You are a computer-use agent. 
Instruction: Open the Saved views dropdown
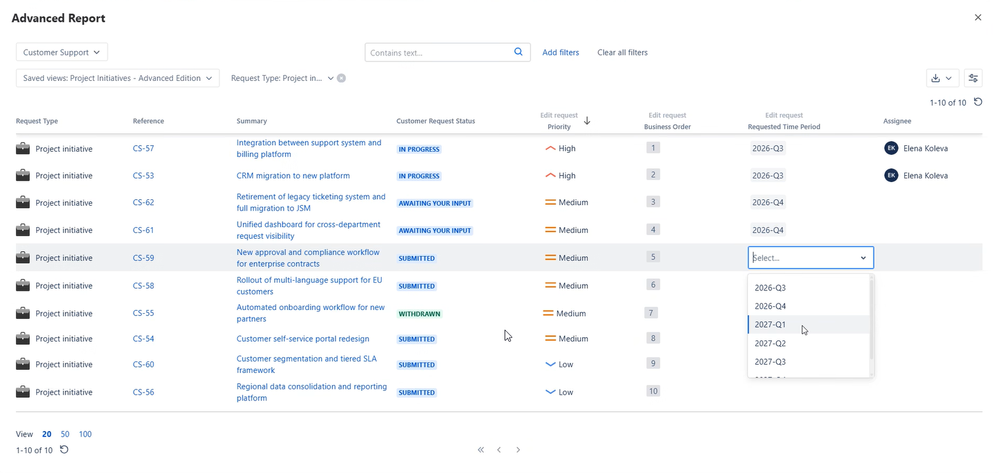coord(118,78)
